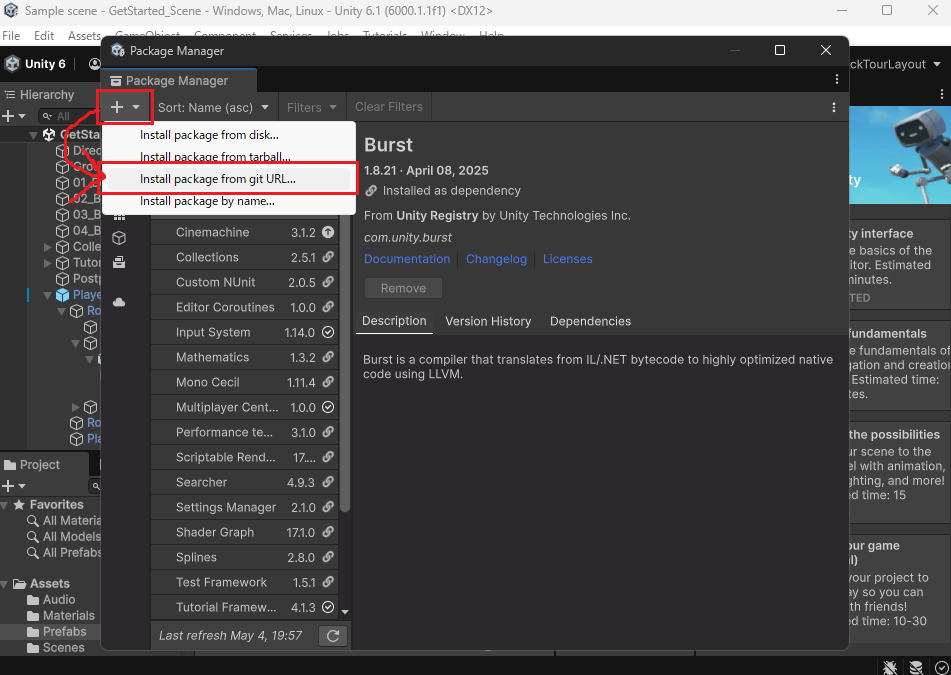The image size is (951, 675).
Task: Select the Multiplayer Center package
Action: coord(244,408)
